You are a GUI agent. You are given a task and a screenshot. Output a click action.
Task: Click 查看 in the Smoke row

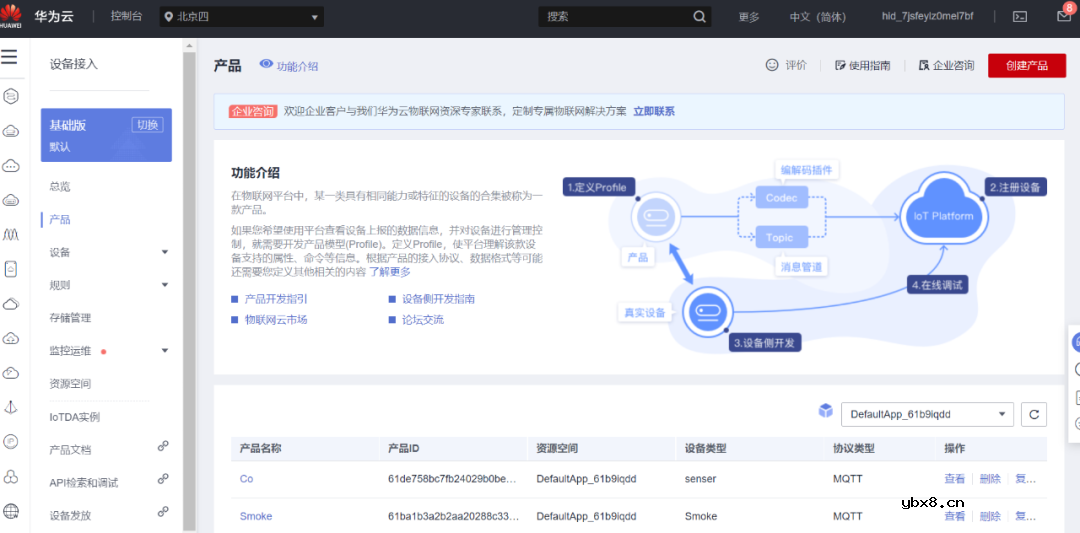(955, 516)
